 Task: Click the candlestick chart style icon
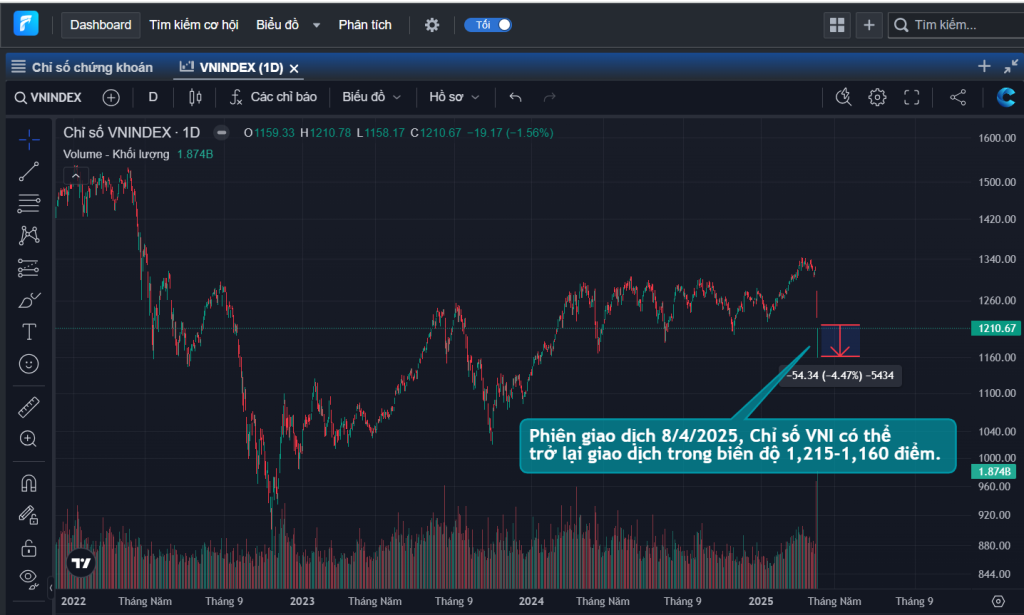tap(195, 97)
